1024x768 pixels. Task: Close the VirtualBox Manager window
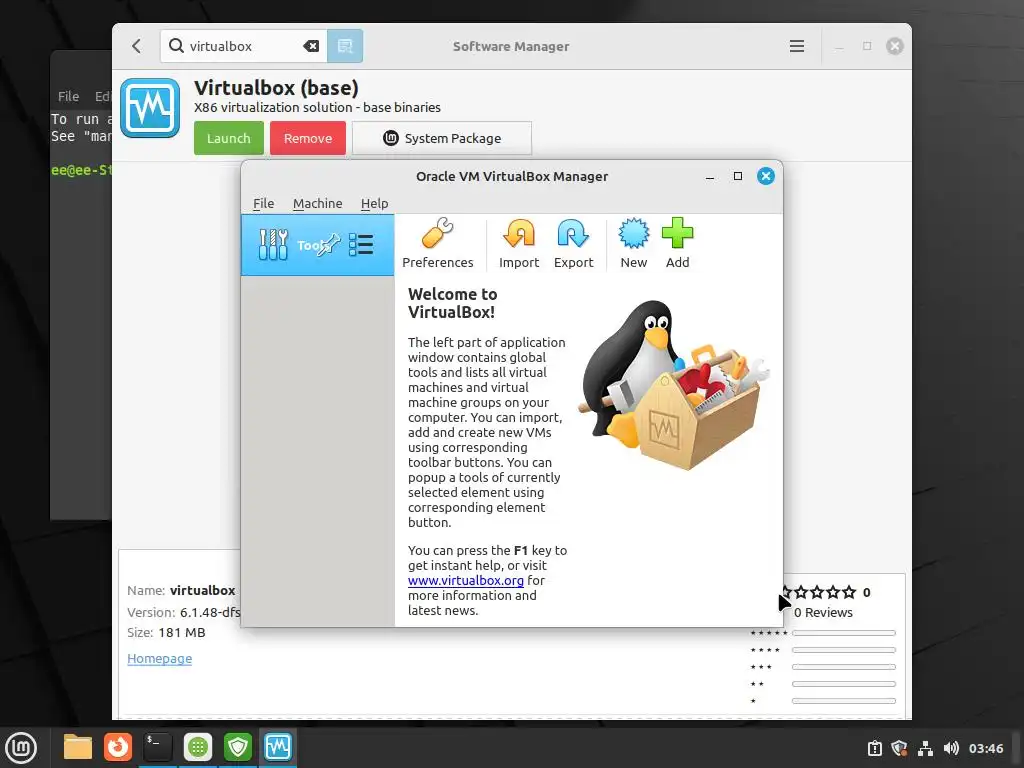[765, 176]
